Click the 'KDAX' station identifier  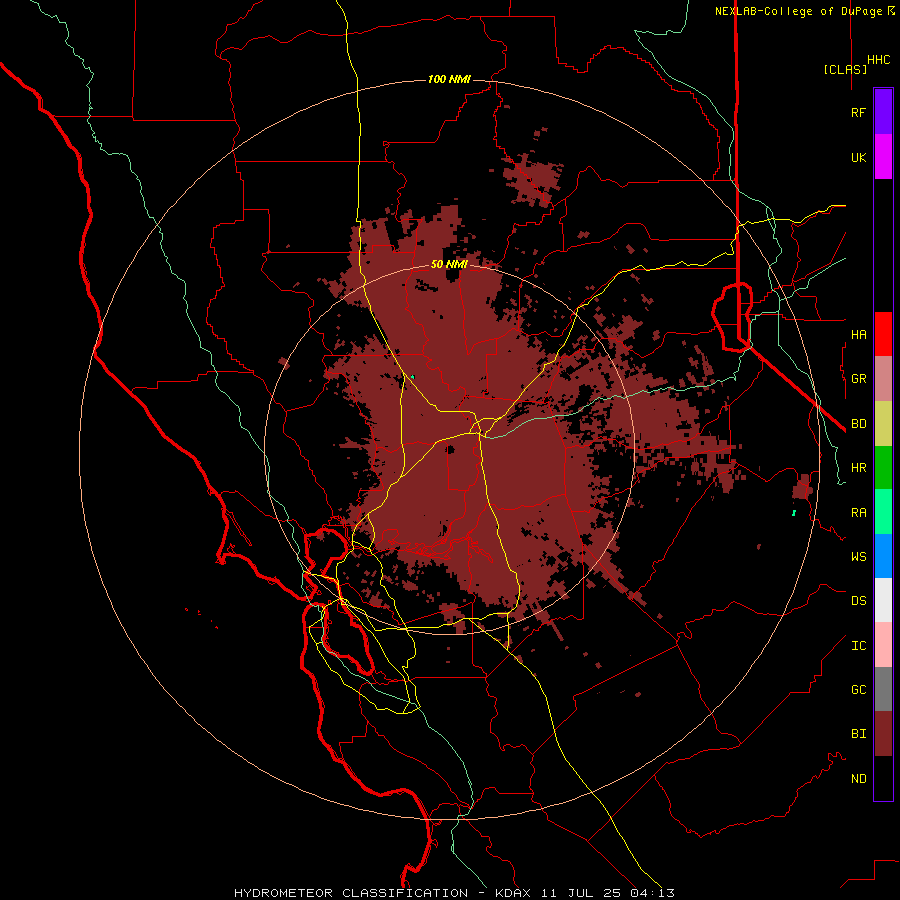tap(513, 893)
